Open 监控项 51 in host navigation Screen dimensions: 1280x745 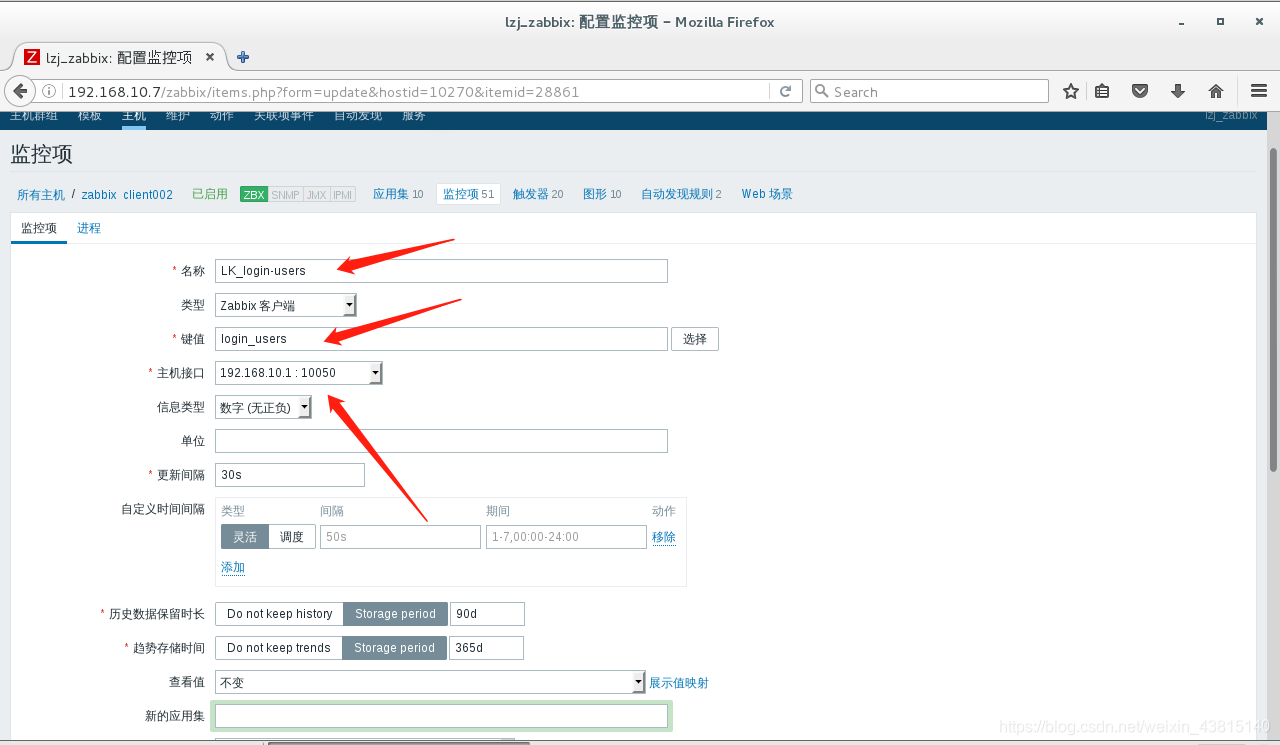[x=468, y=194]
